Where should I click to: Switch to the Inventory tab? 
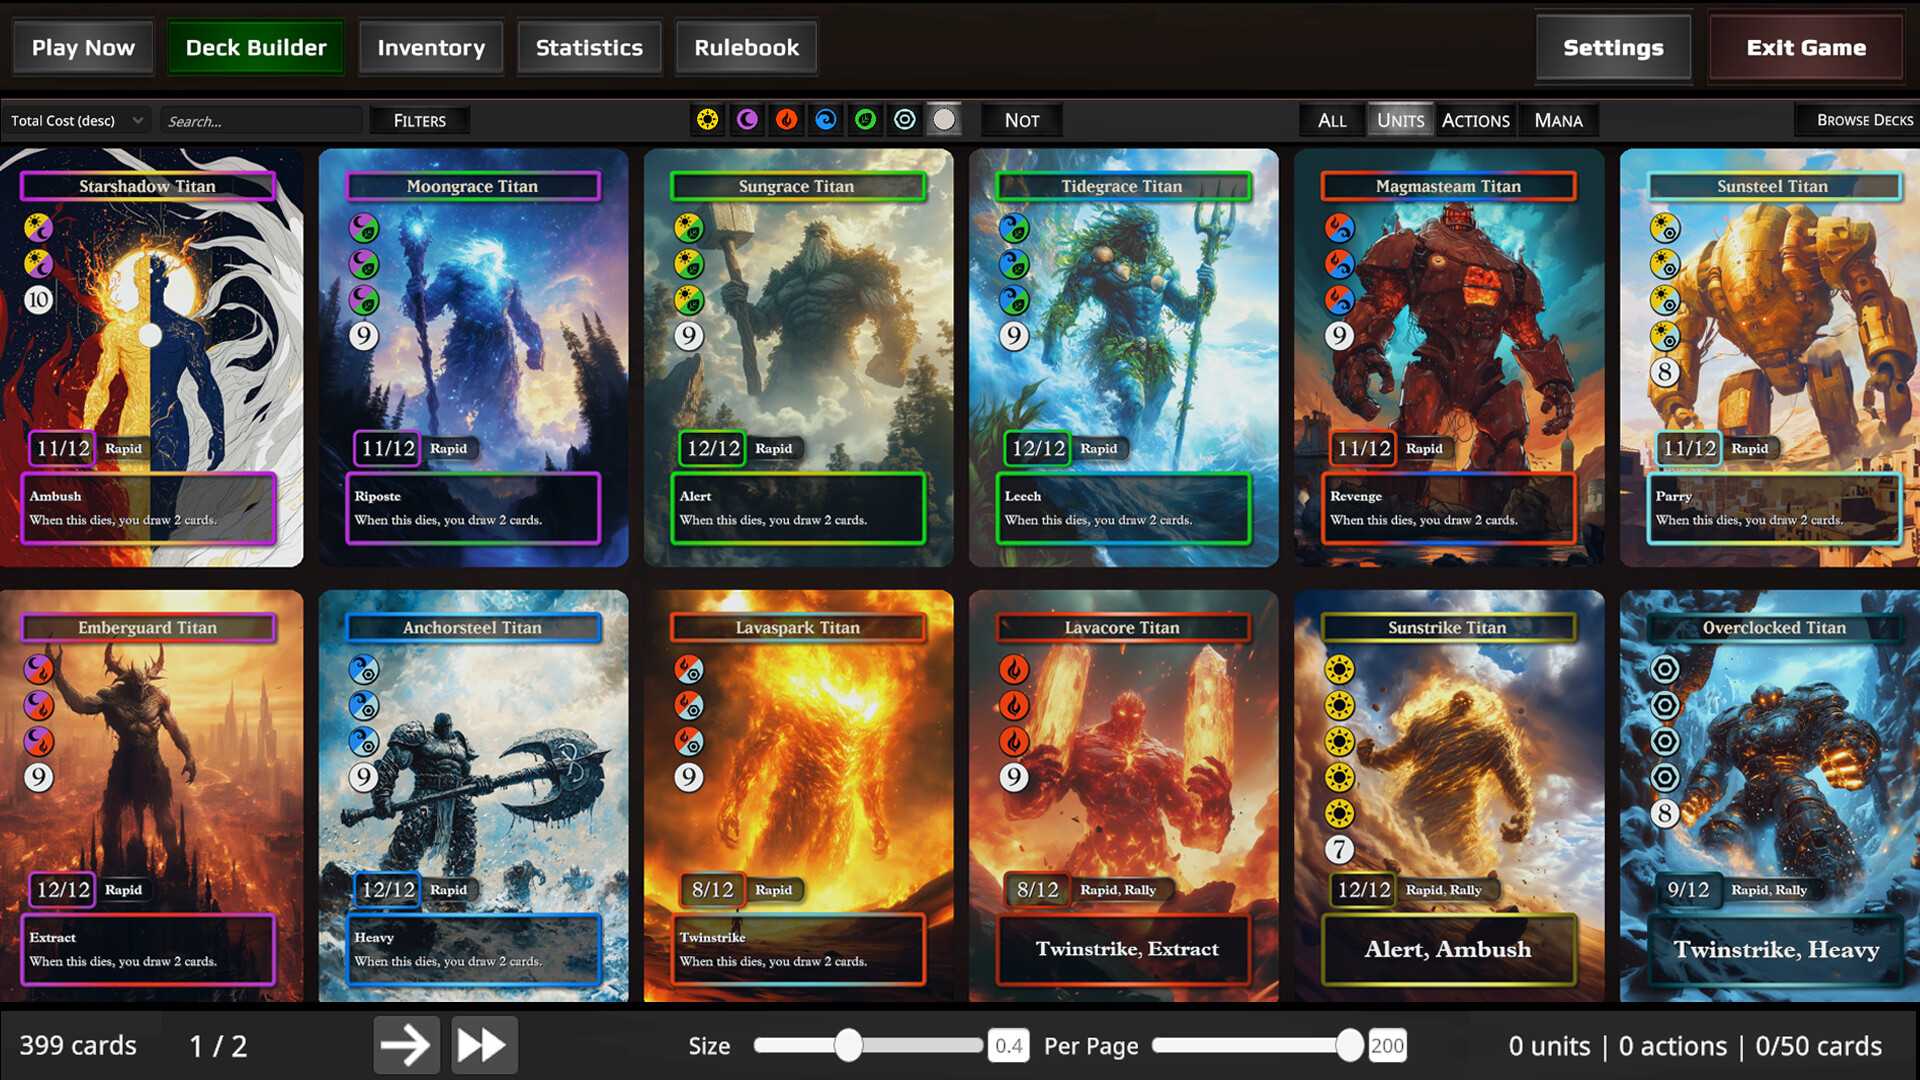(431, 47)
